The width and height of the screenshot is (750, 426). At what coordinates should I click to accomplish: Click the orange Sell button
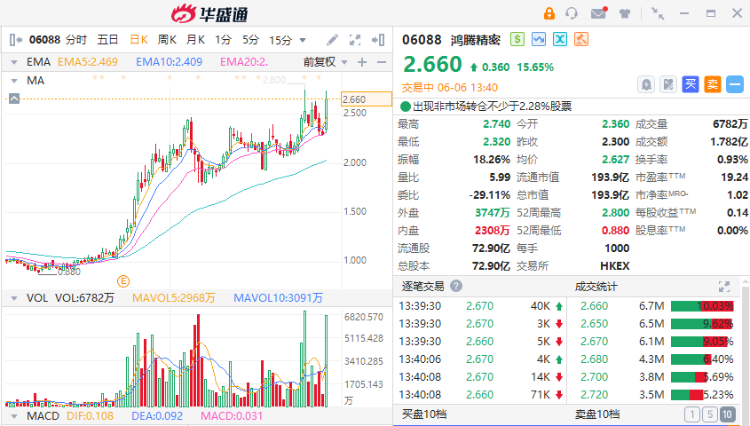712,85
